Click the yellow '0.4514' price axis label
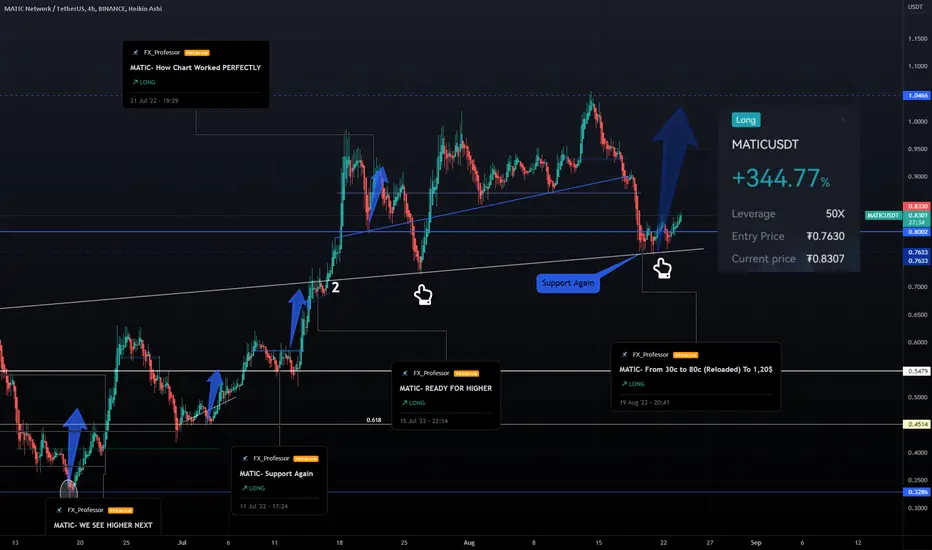Screen dimensions: 932x550 (917, 425)
